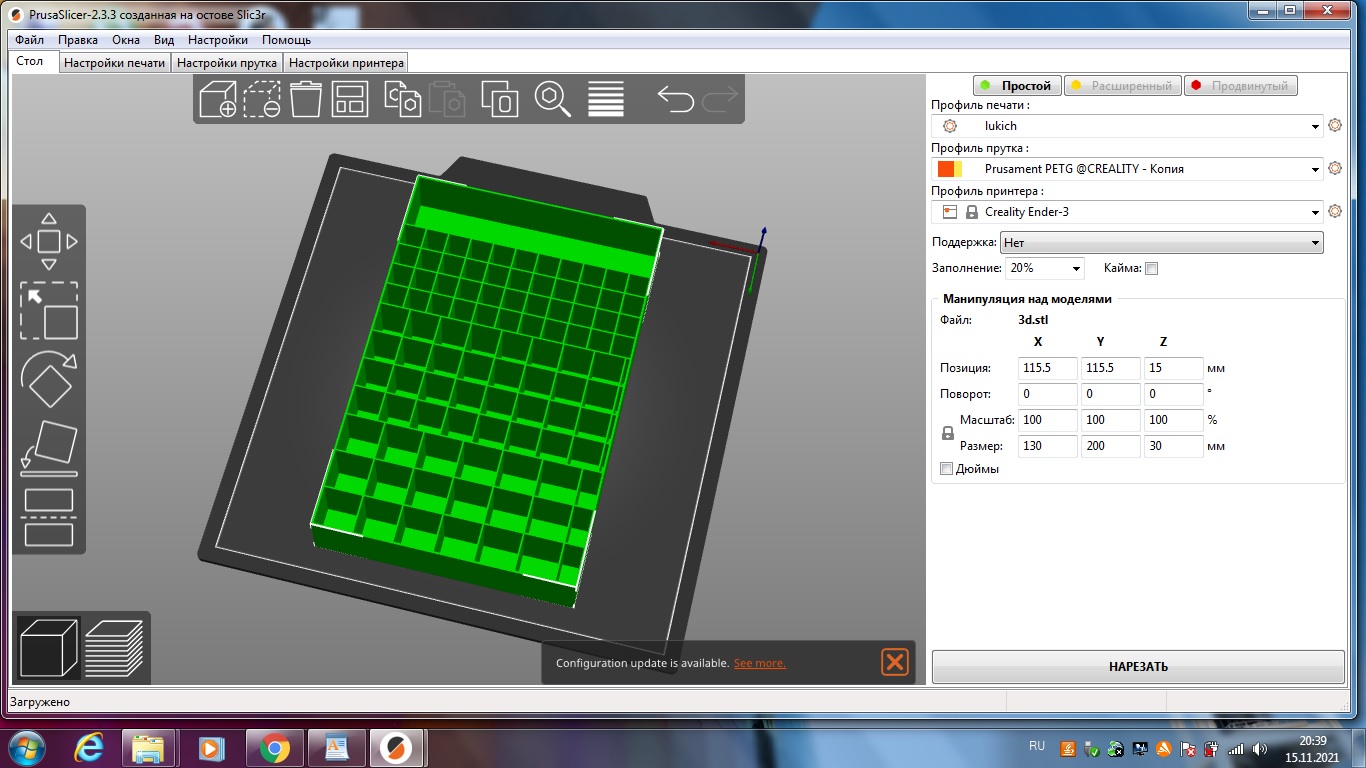The width and height of the screenshot is (1366, 768).
Task: Select the green 3D model on the bed
Action: [x=485, y=390]
